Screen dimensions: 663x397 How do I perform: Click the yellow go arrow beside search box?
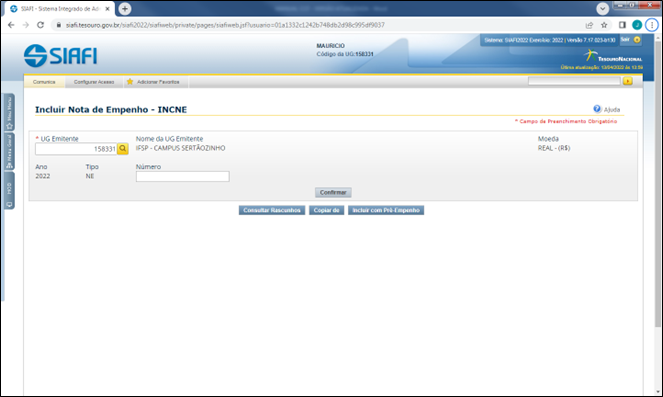click(627, 81)
